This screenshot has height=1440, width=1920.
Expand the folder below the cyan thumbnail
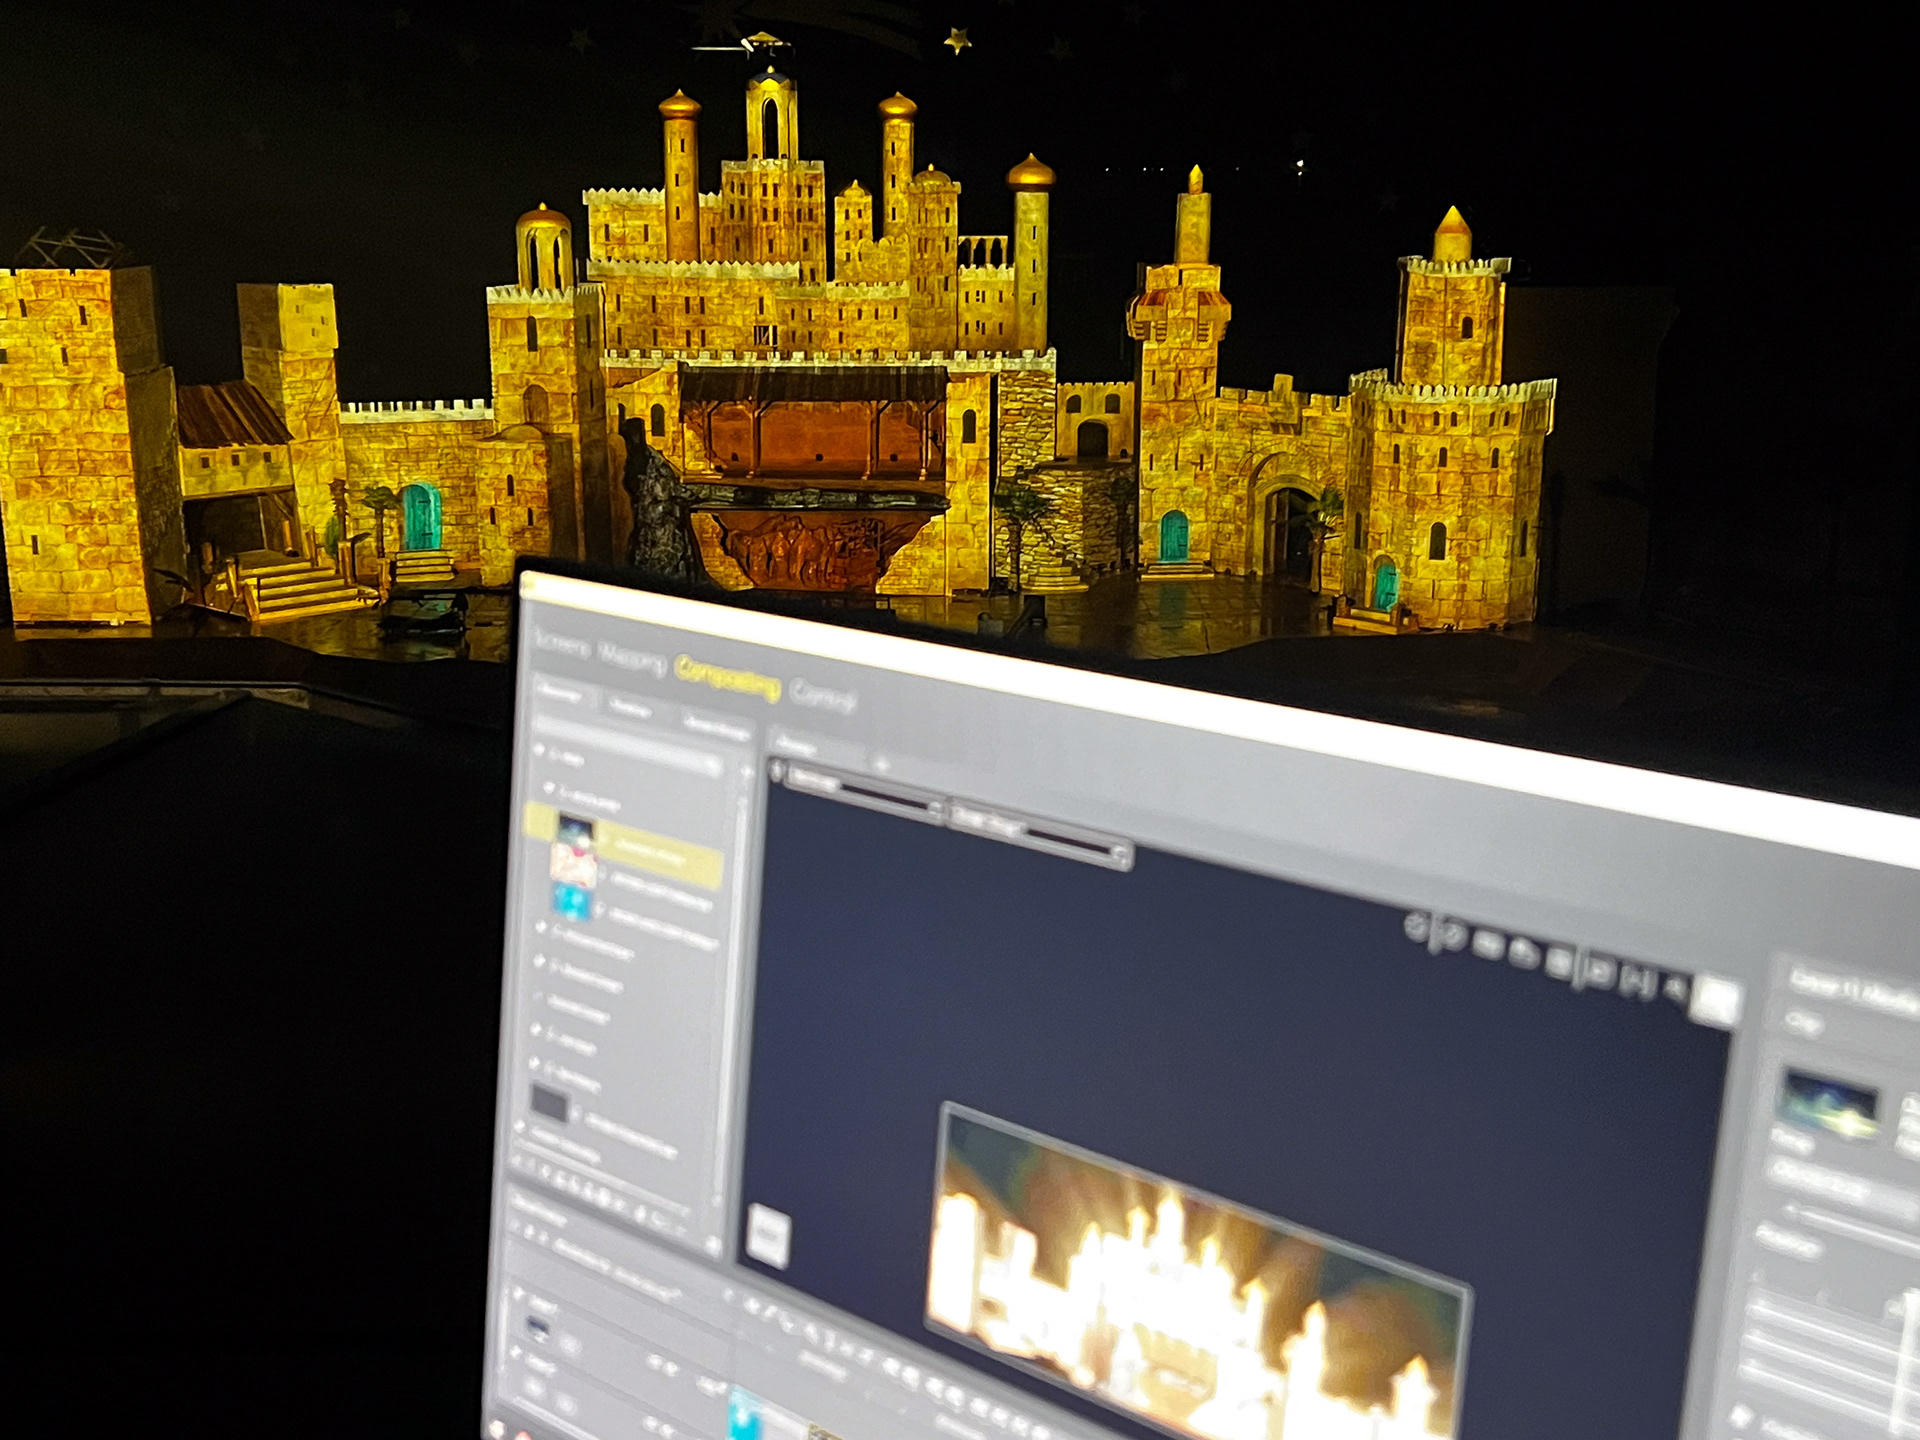tap(541, 929)
